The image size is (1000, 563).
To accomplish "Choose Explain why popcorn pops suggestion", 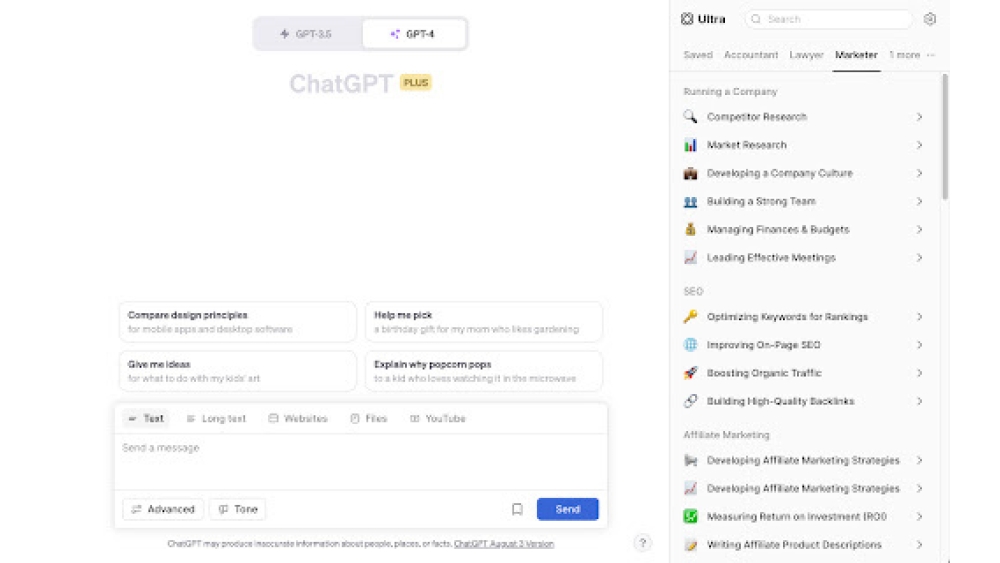I will [x=483, y=371].
